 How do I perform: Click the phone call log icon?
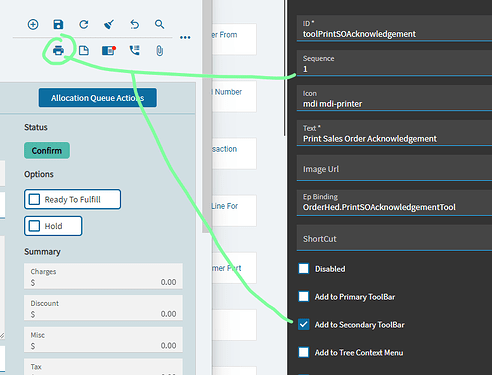point(134,50)
